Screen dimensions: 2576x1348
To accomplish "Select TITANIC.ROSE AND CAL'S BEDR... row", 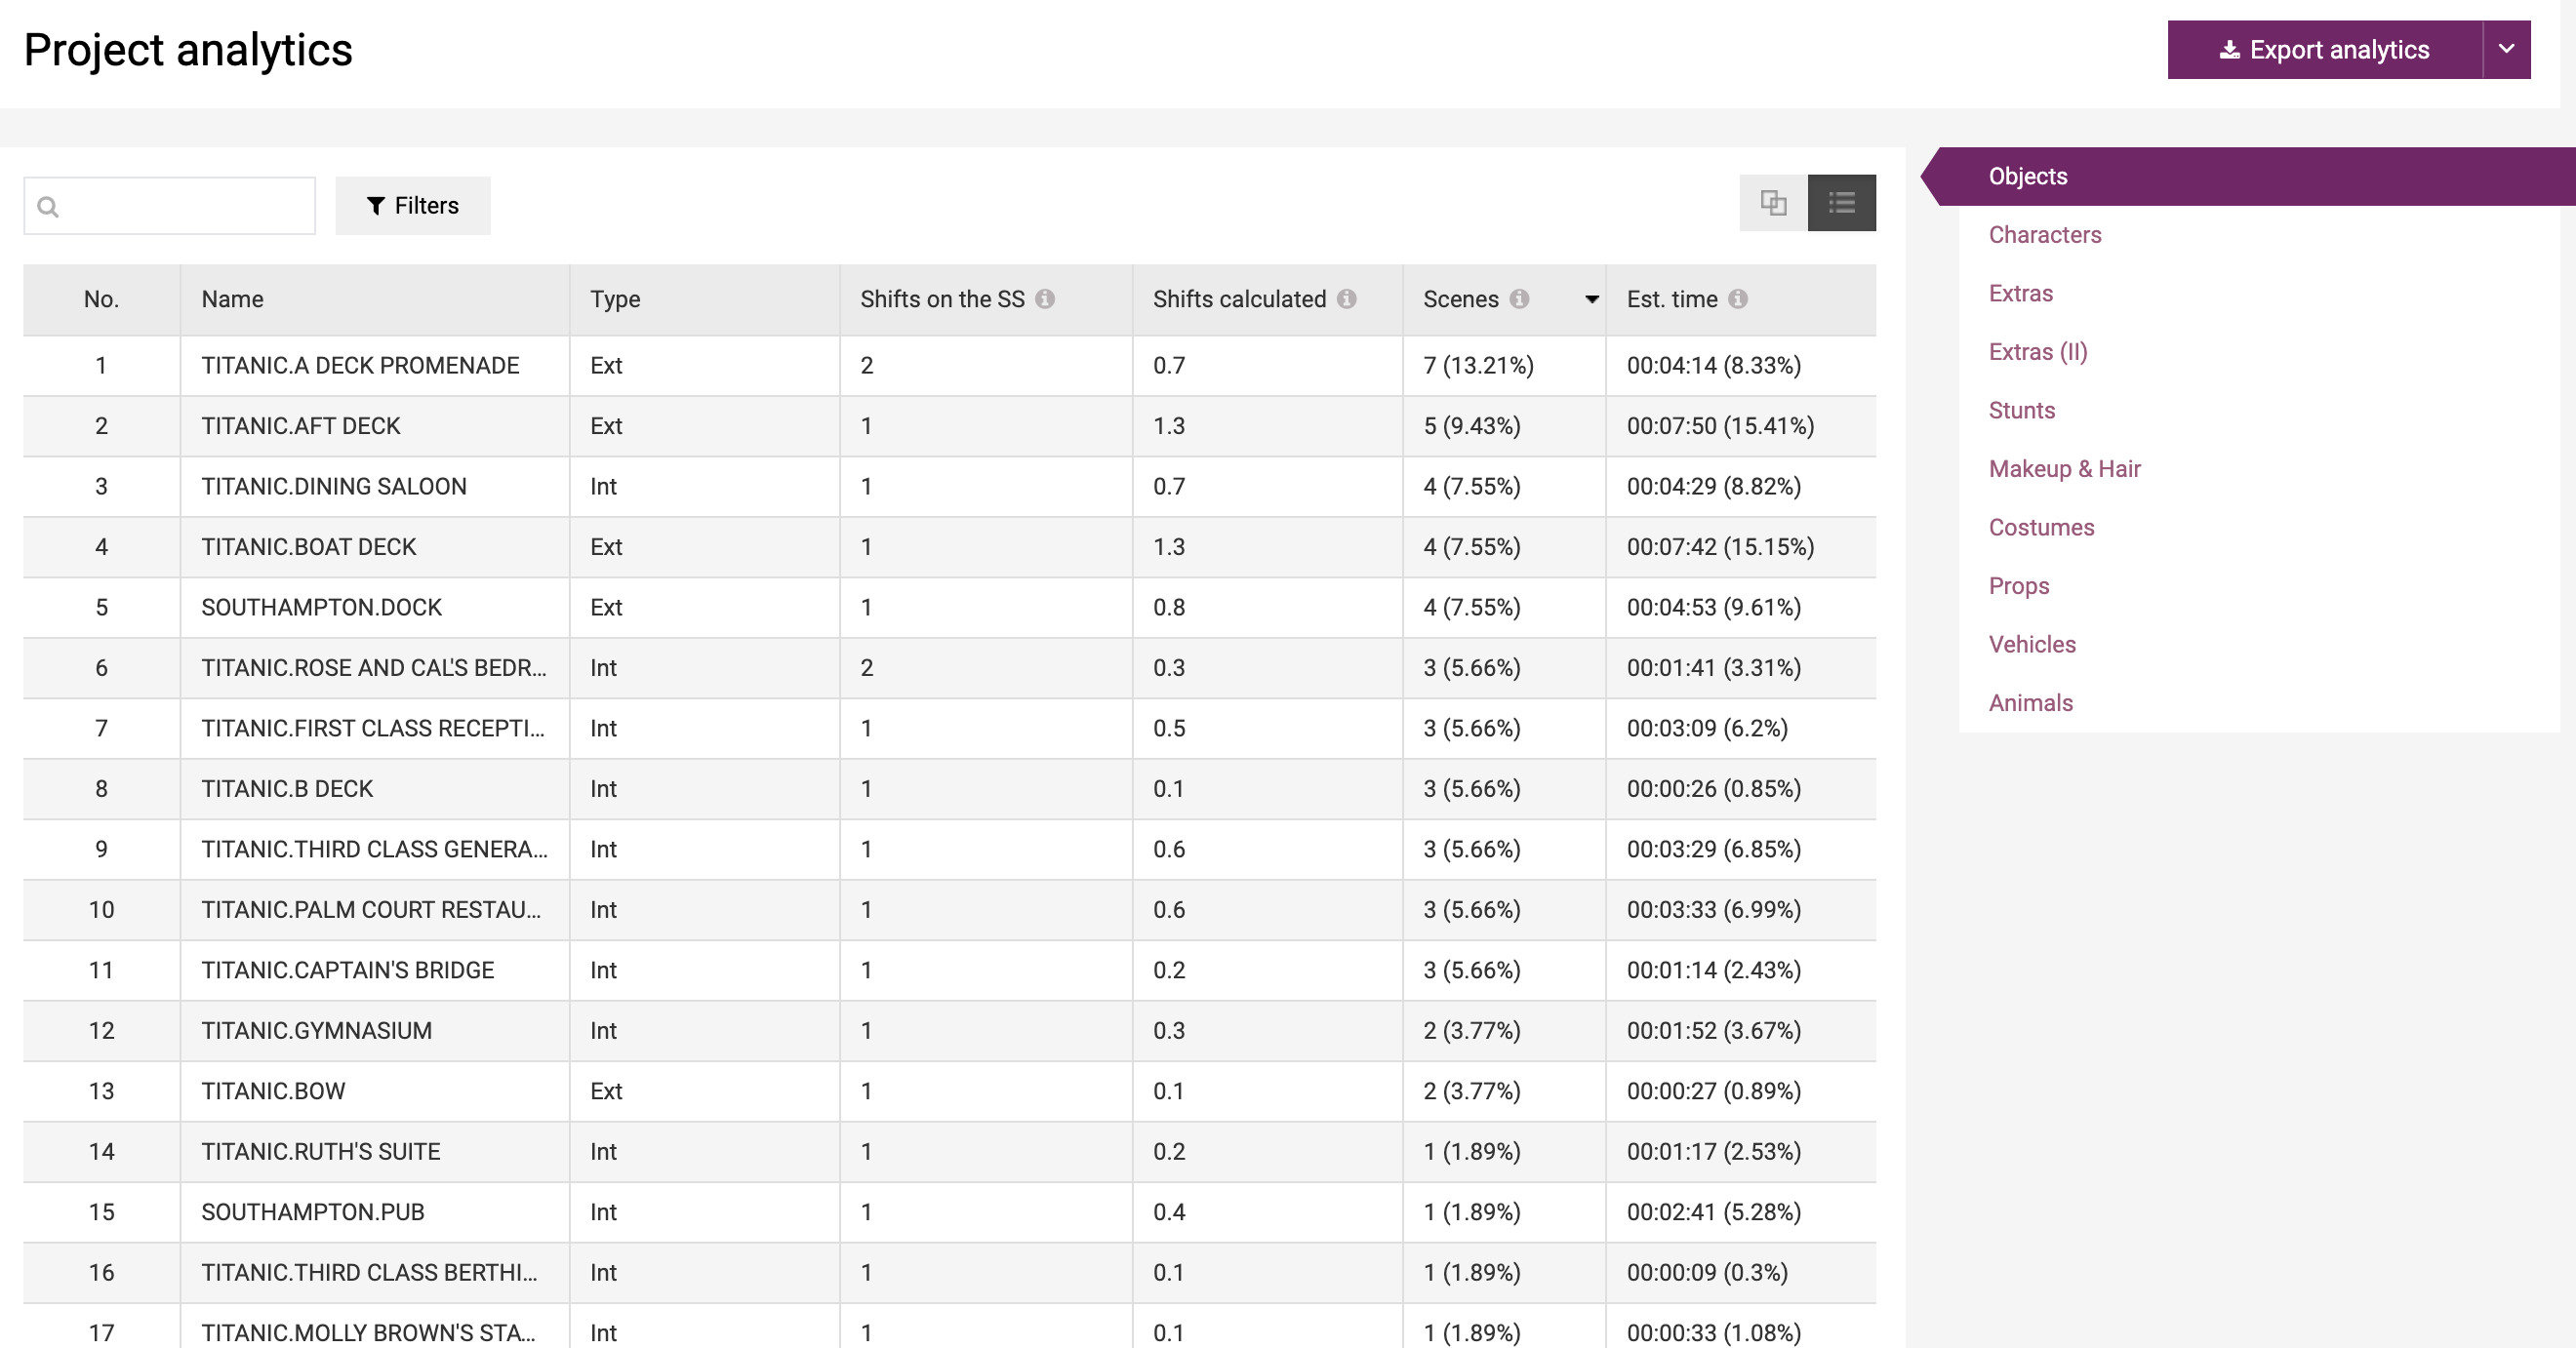I will (x=950, y=668).
